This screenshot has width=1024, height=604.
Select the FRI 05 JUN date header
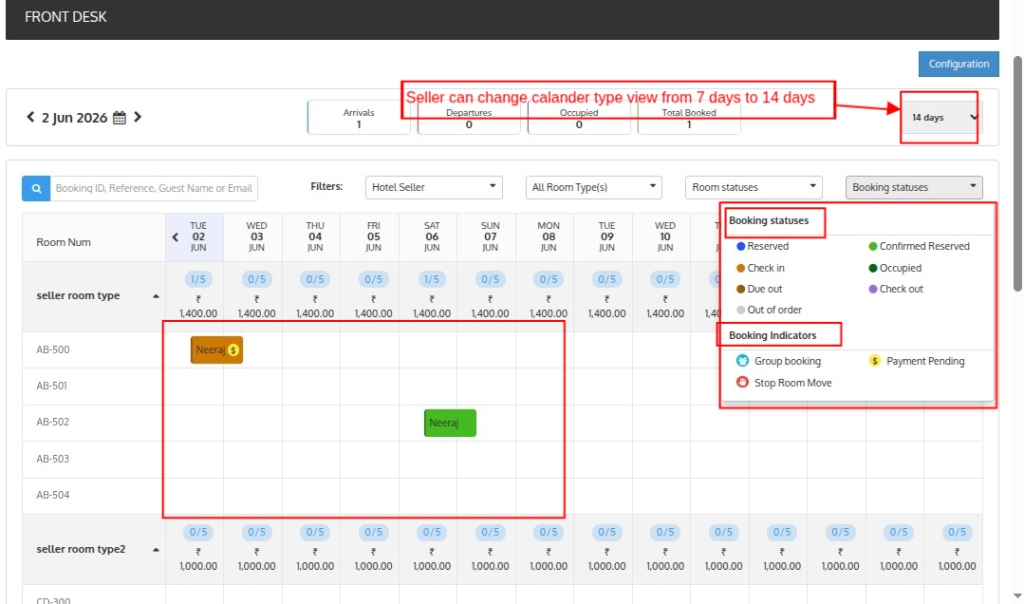pos(374,236)
